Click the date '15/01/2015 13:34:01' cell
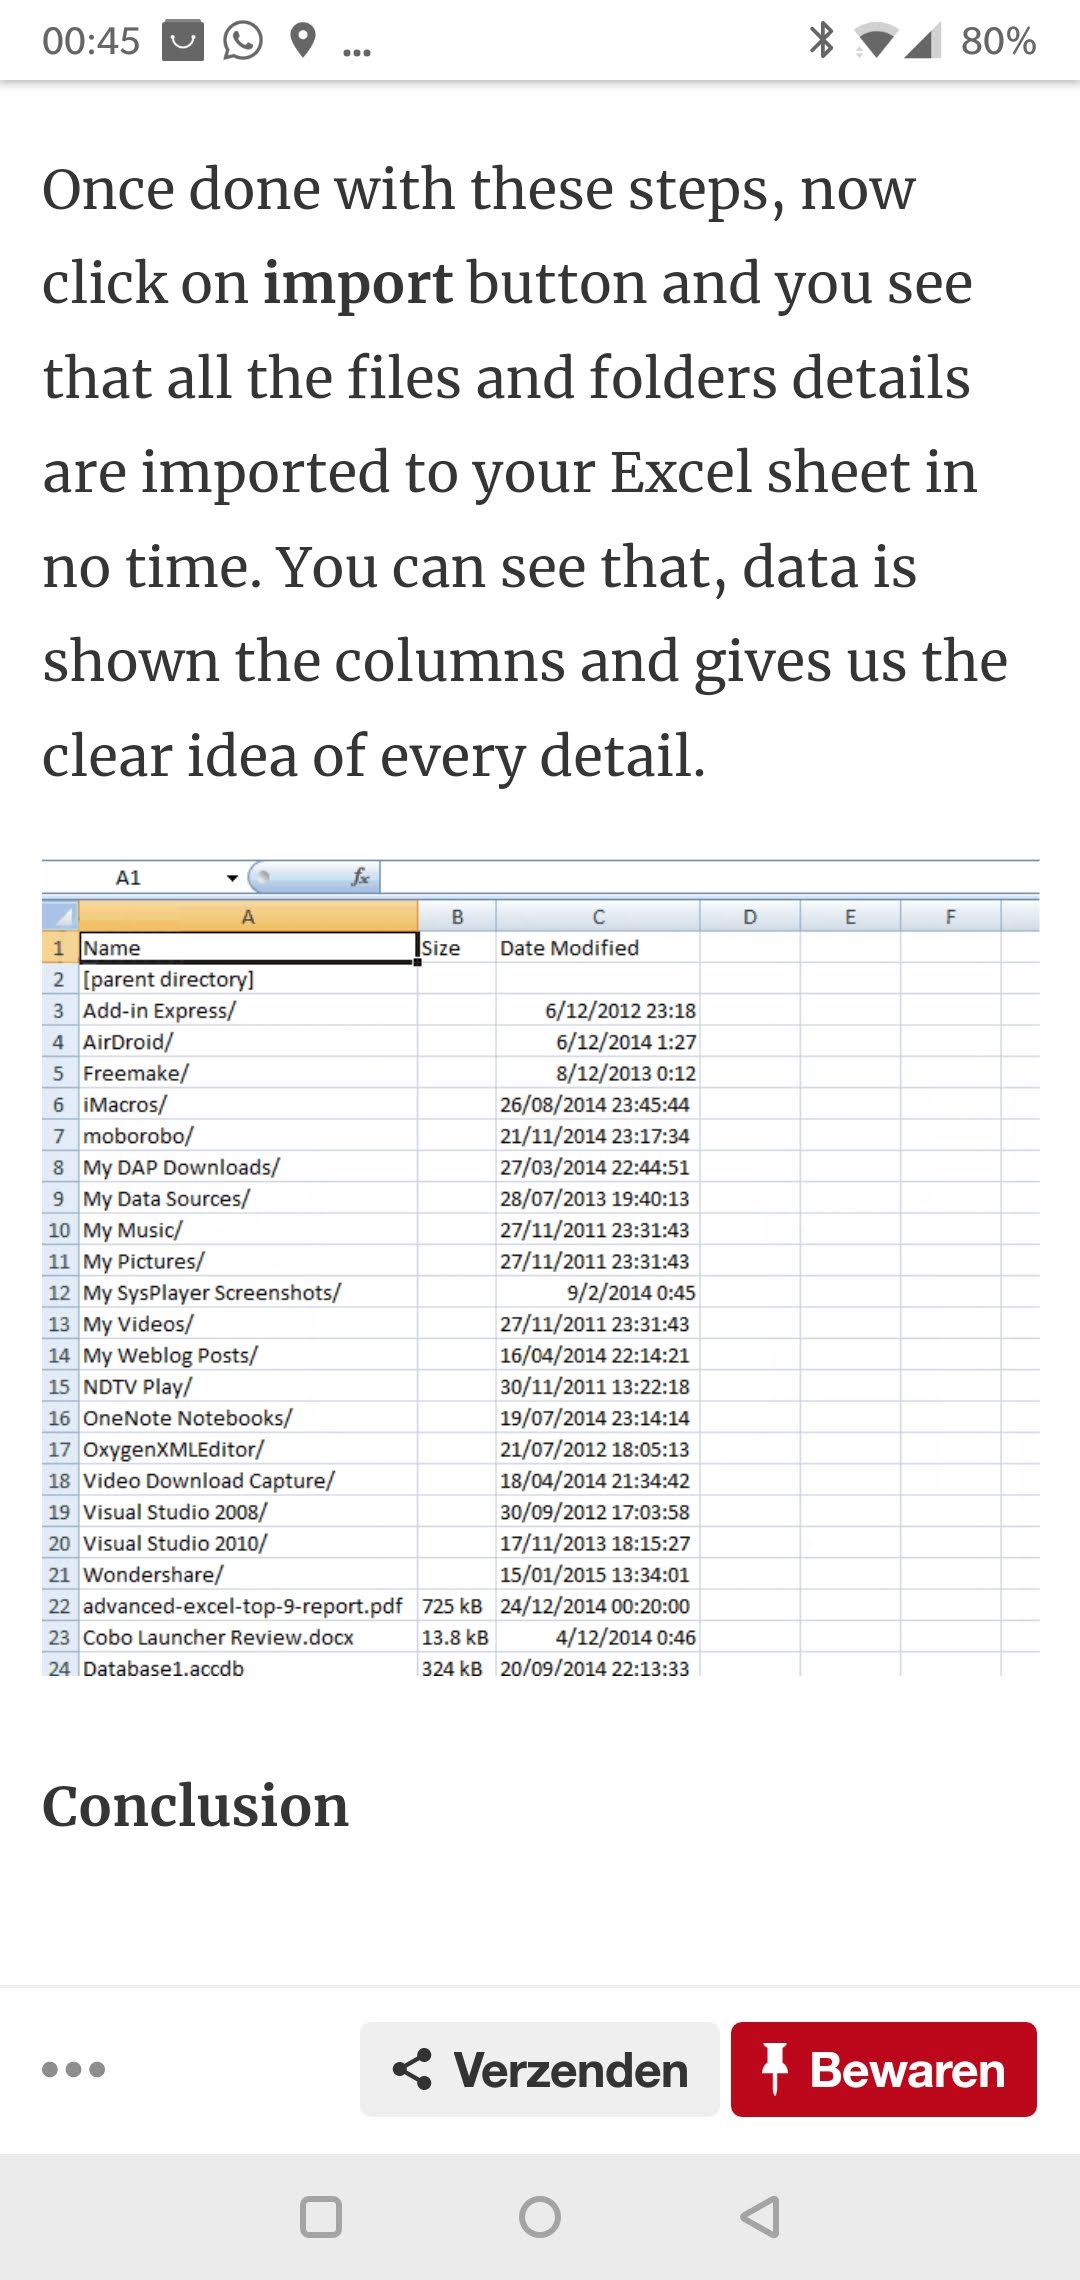The image size is (1080, 2280). point(598,1575)
